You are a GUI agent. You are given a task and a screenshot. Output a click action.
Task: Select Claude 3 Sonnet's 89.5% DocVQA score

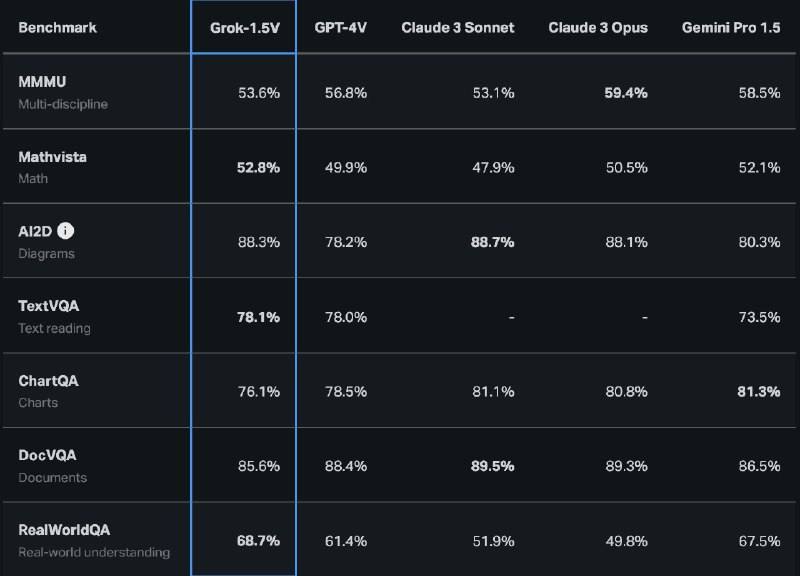coord(493,465)
